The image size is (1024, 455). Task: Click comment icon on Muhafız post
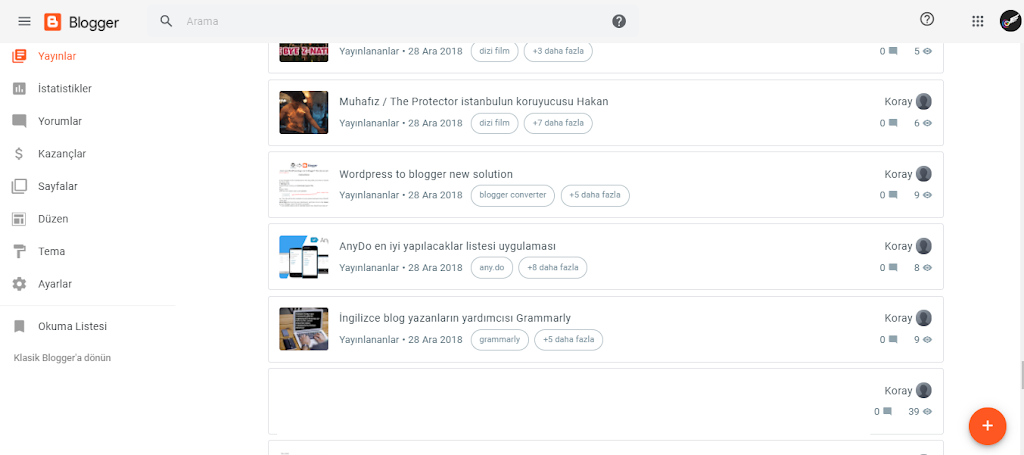[893, 123]
